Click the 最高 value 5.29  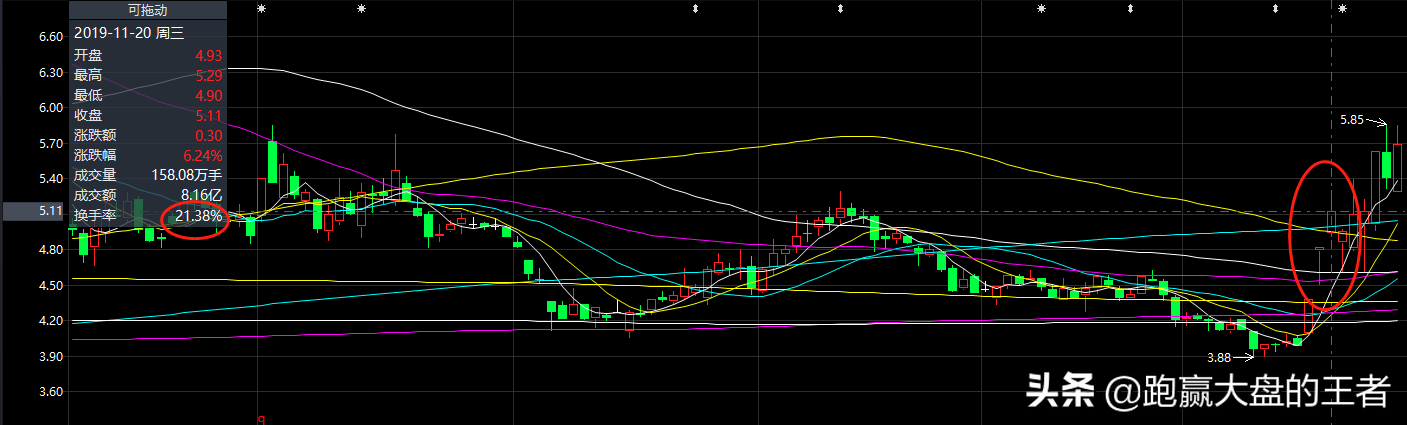click(x=208, y=76)
